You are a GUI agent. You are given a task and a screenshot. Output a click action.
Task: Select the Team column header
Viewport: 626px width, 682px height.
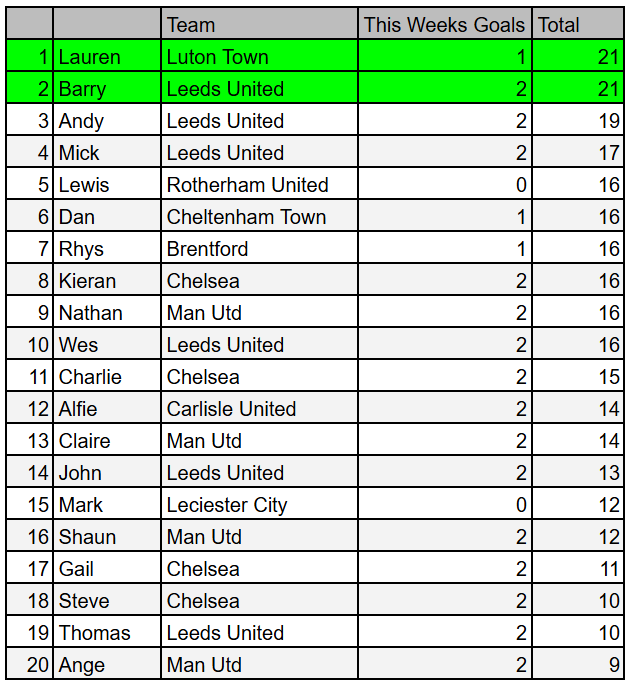click(x=259, y=23)
